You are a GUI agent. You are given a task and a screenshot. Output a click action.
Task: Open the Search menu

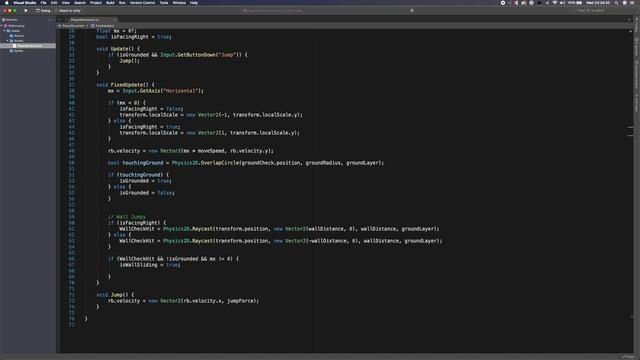tap(80, 2)
